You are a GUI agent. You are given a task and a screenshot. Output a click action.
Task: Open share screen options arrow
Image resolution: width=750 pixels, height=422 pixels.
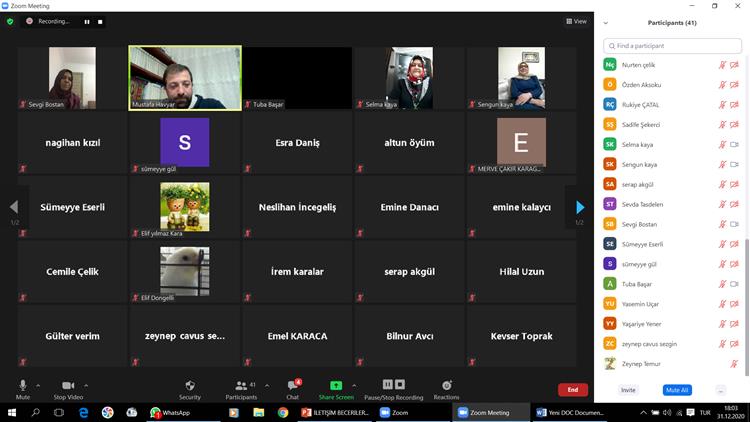coord(354,385)
